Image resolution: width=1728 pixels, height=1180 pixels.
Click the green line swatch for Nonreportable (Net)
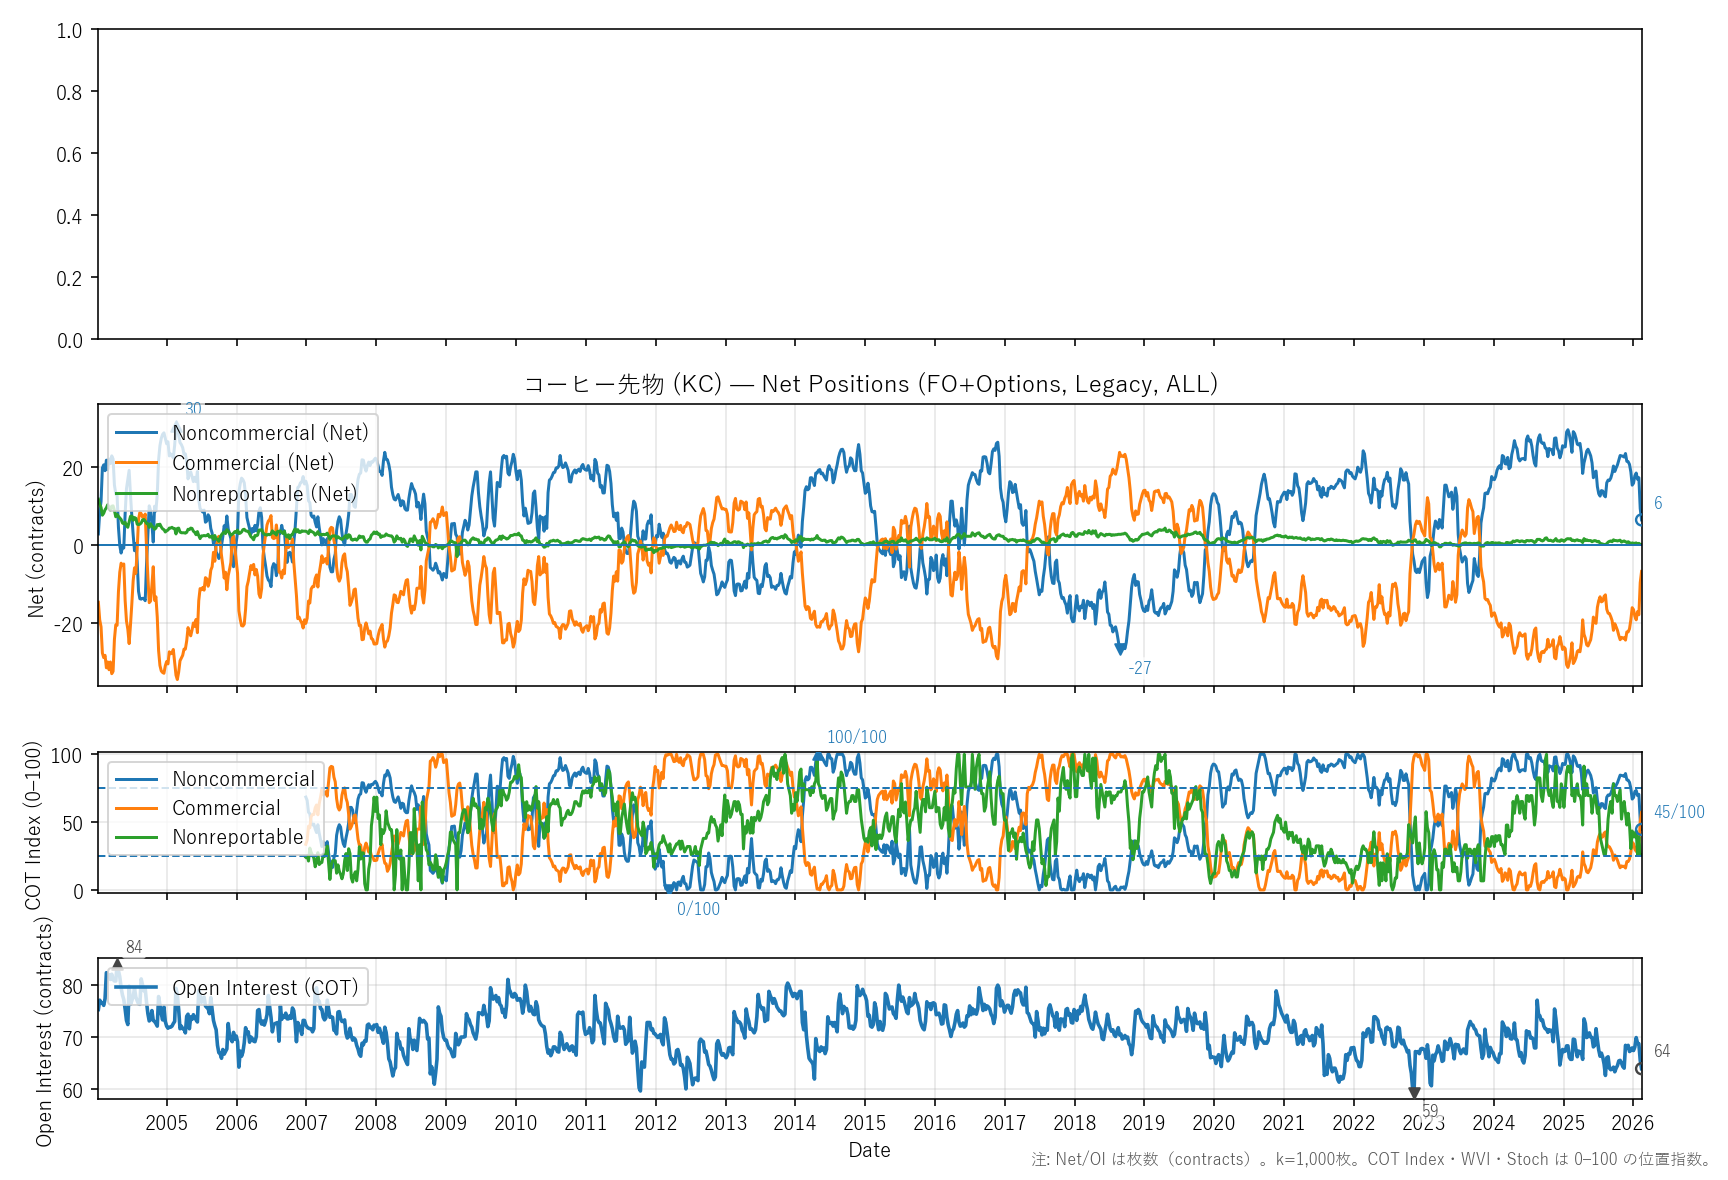(137, 494)
